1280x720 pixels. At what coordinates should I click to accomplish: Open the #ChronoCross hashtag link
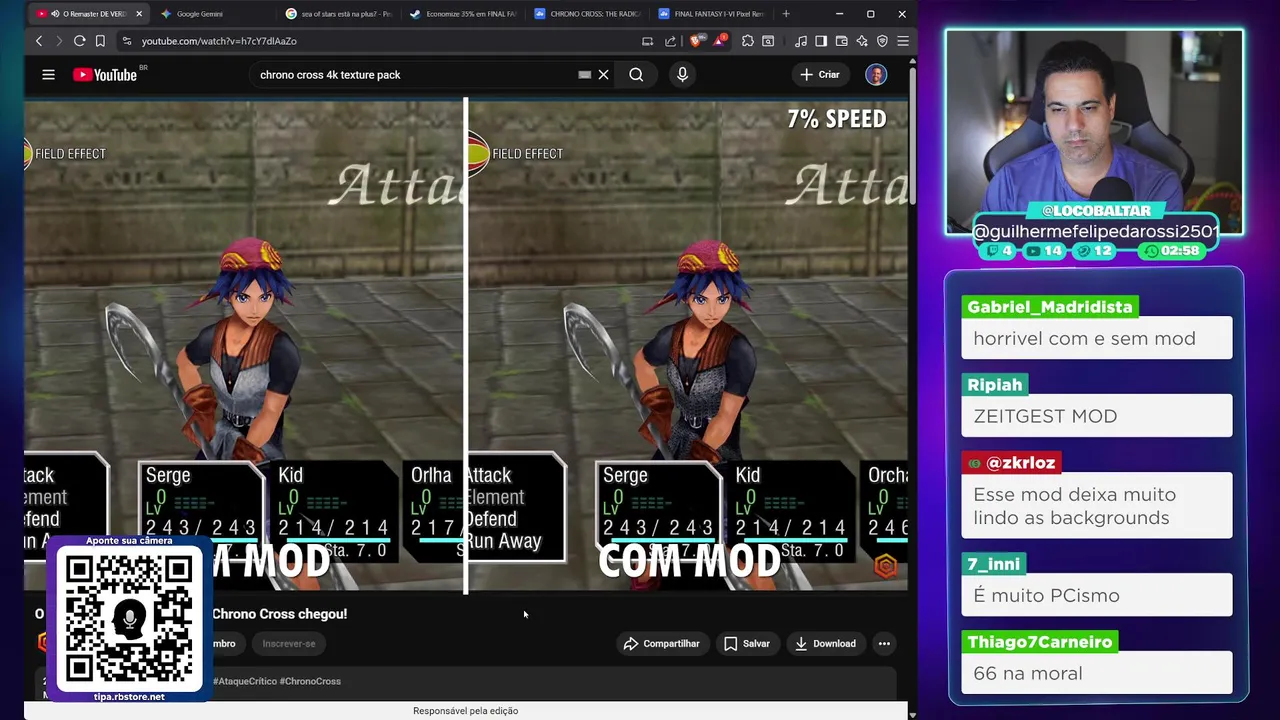point(311,681)
